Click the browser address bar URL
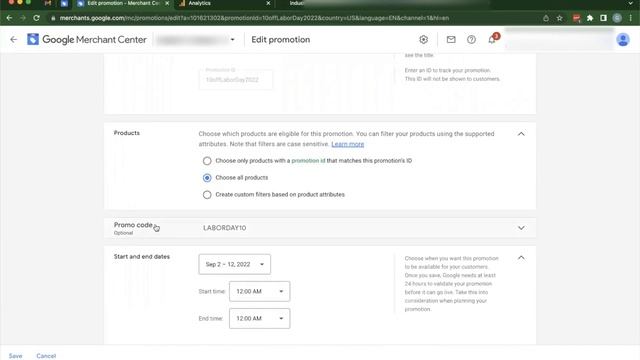 click(254, 18)
